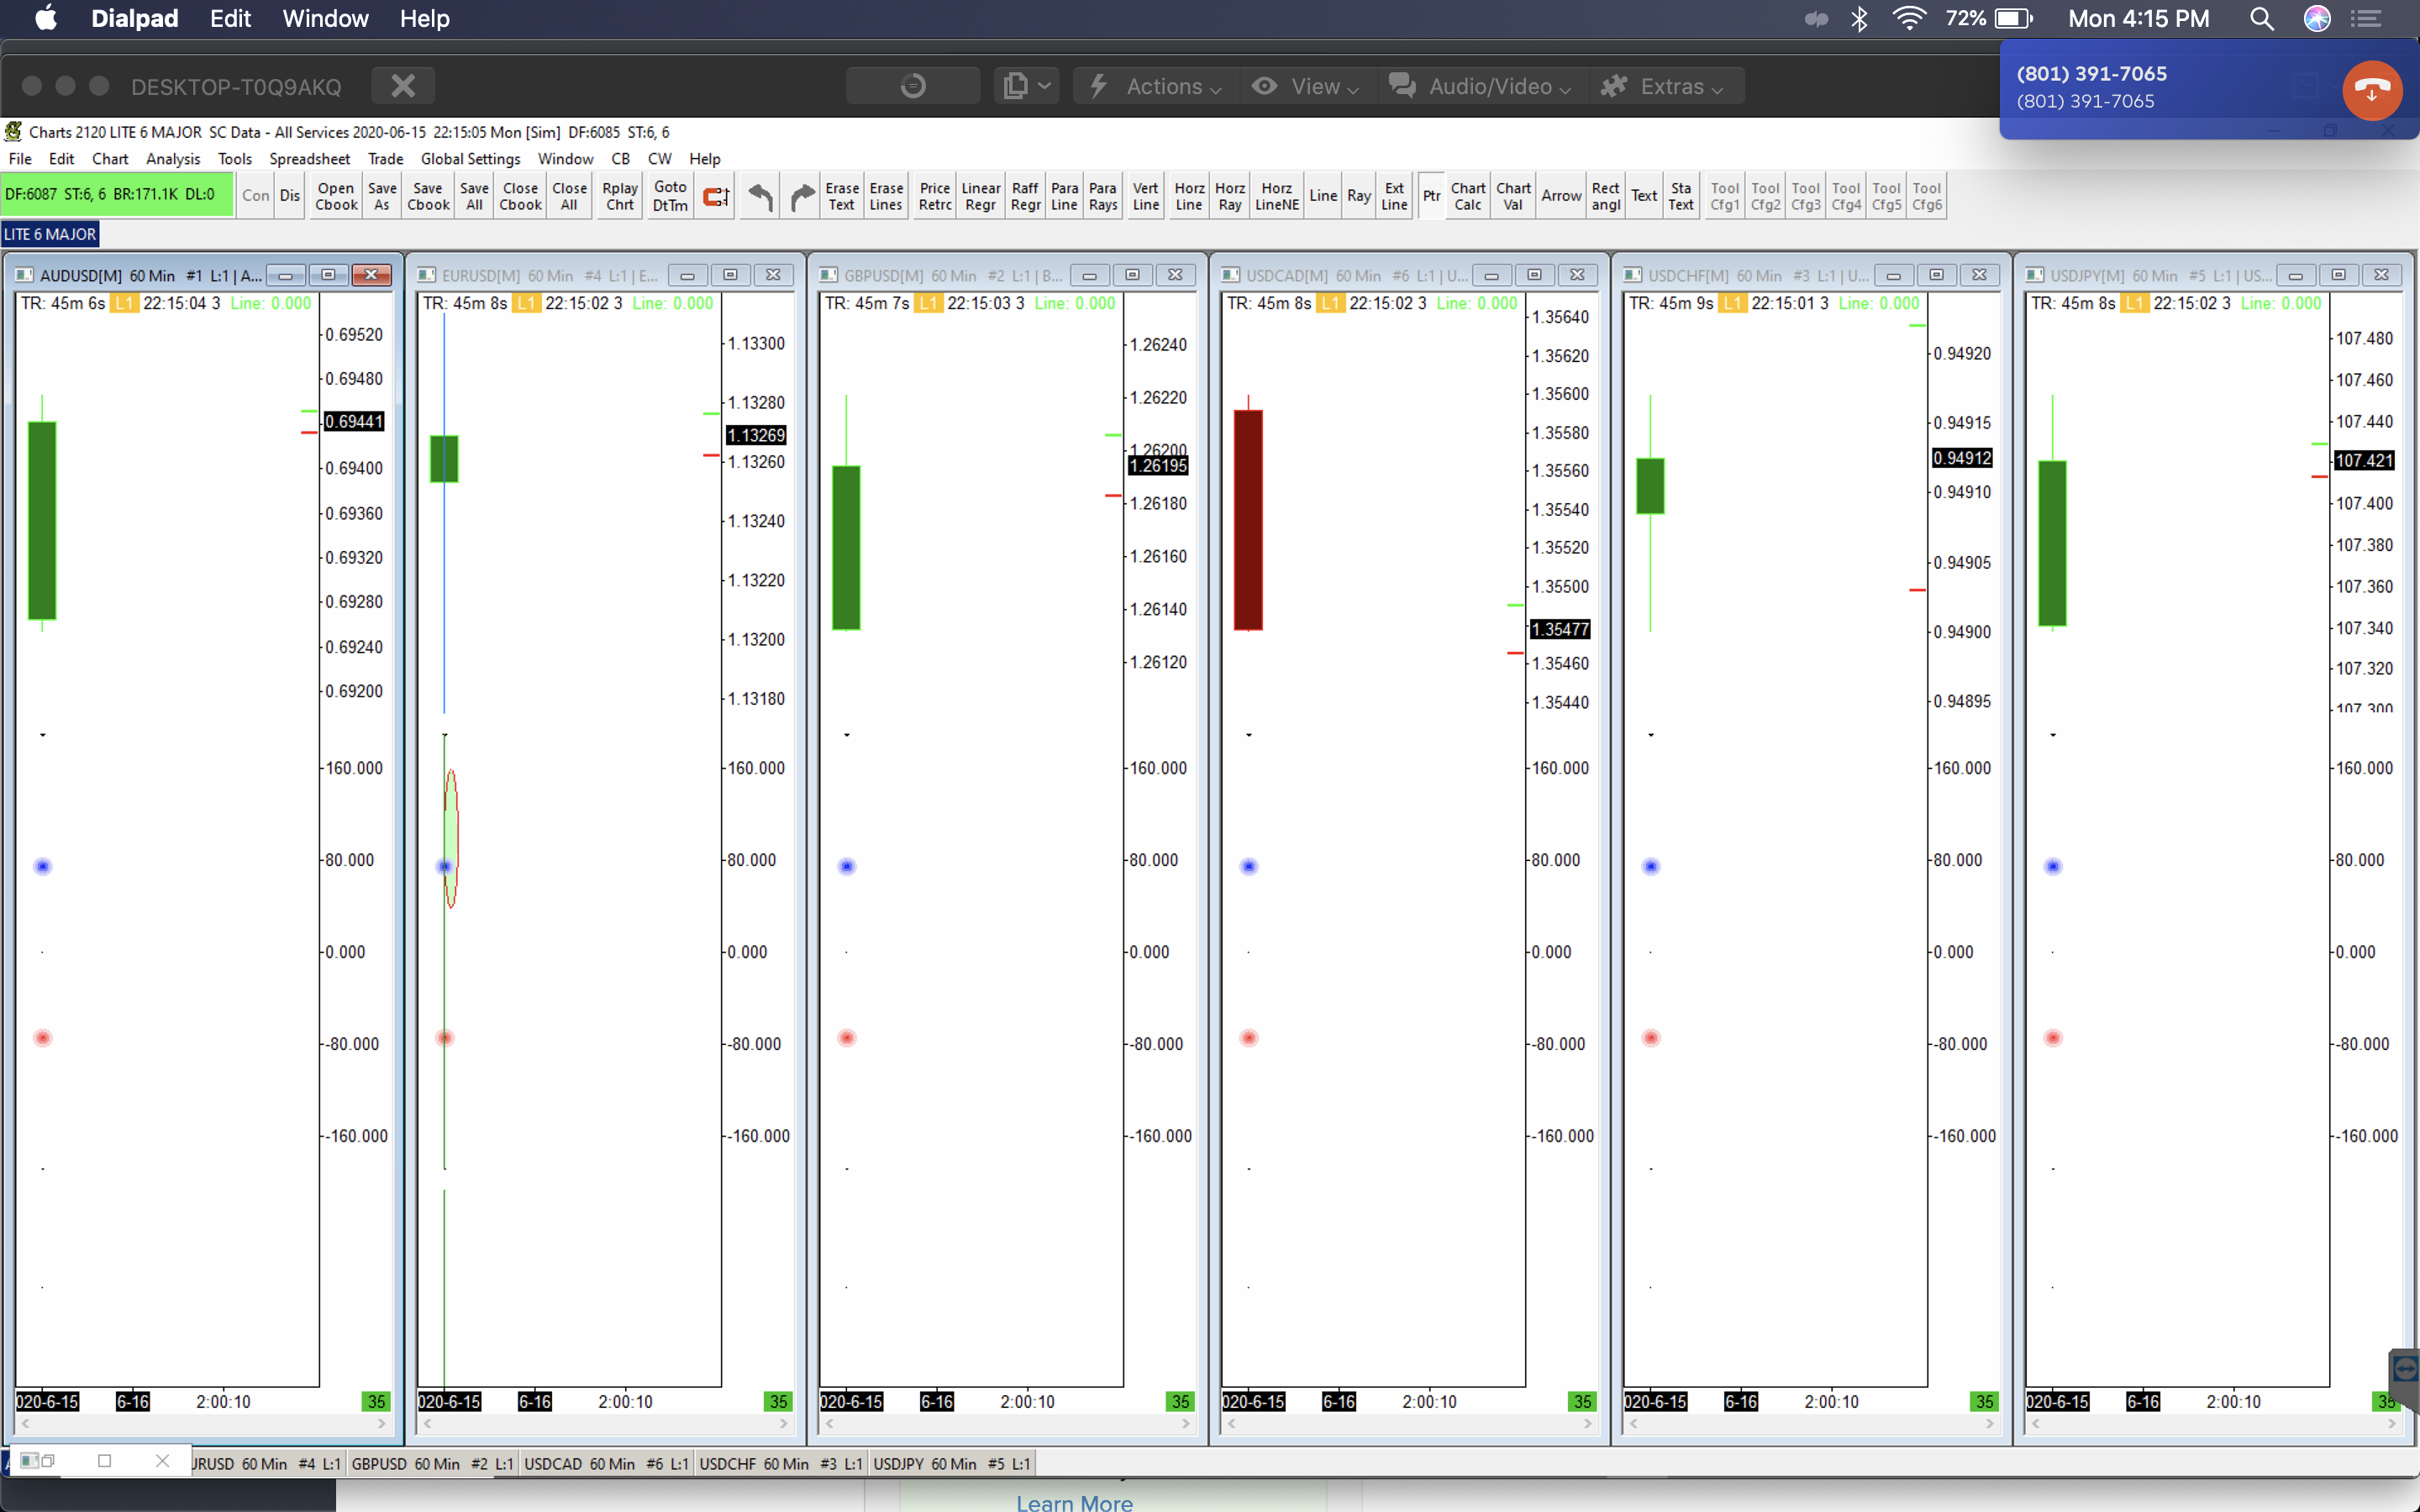Open macOS Spotlight search icon
2420x1512 pixels.
point(2261,19)
